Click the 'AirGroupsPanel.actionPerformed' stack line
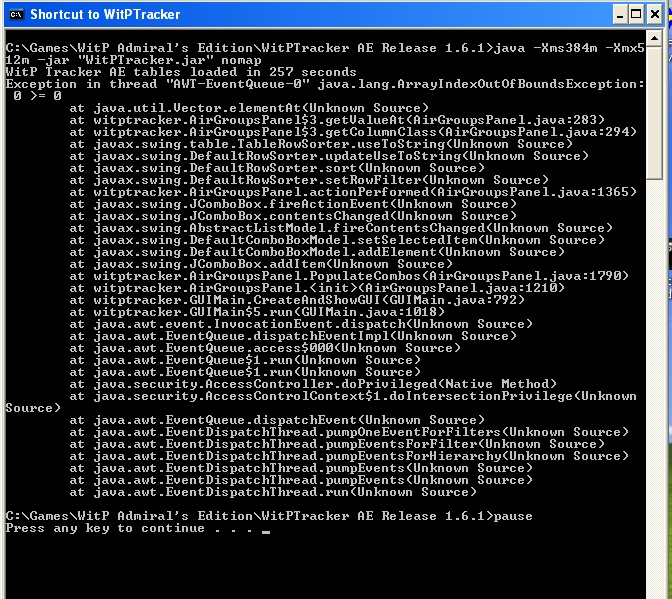Screen dimensions: 672x599 tap(353, 192)
